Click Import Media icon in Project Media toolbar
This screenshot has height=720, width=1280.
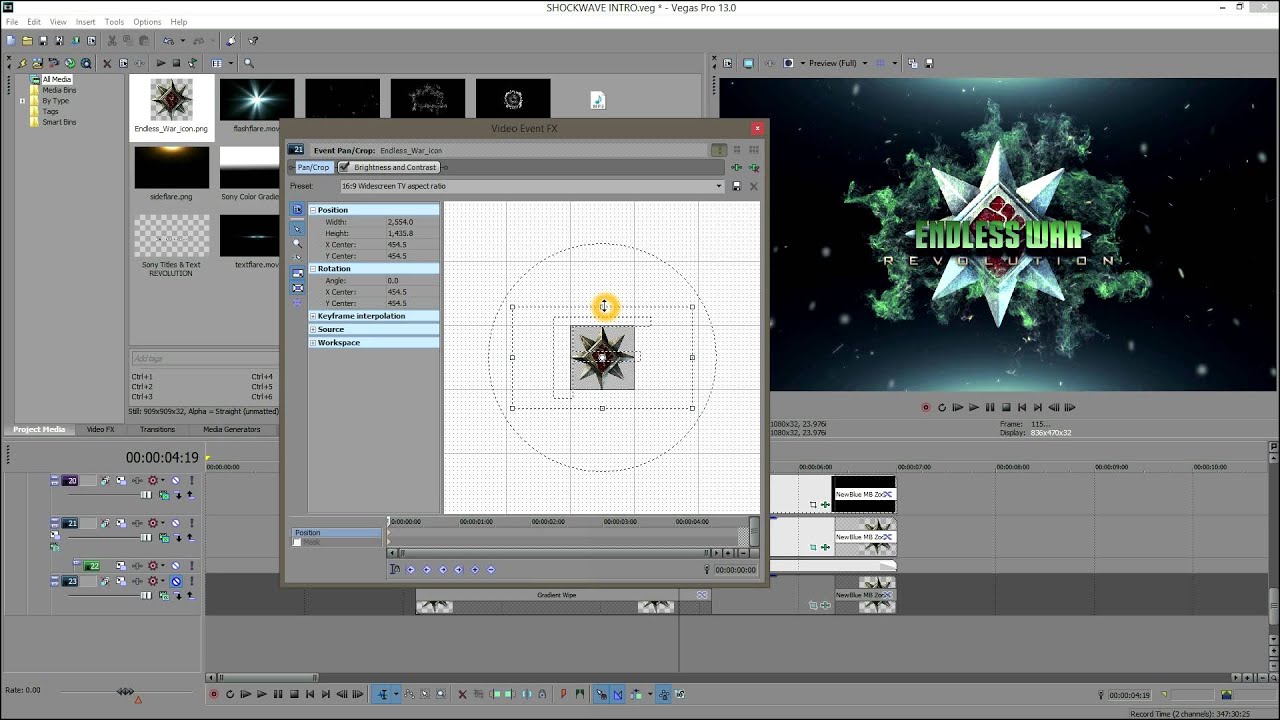click(38, 63)
